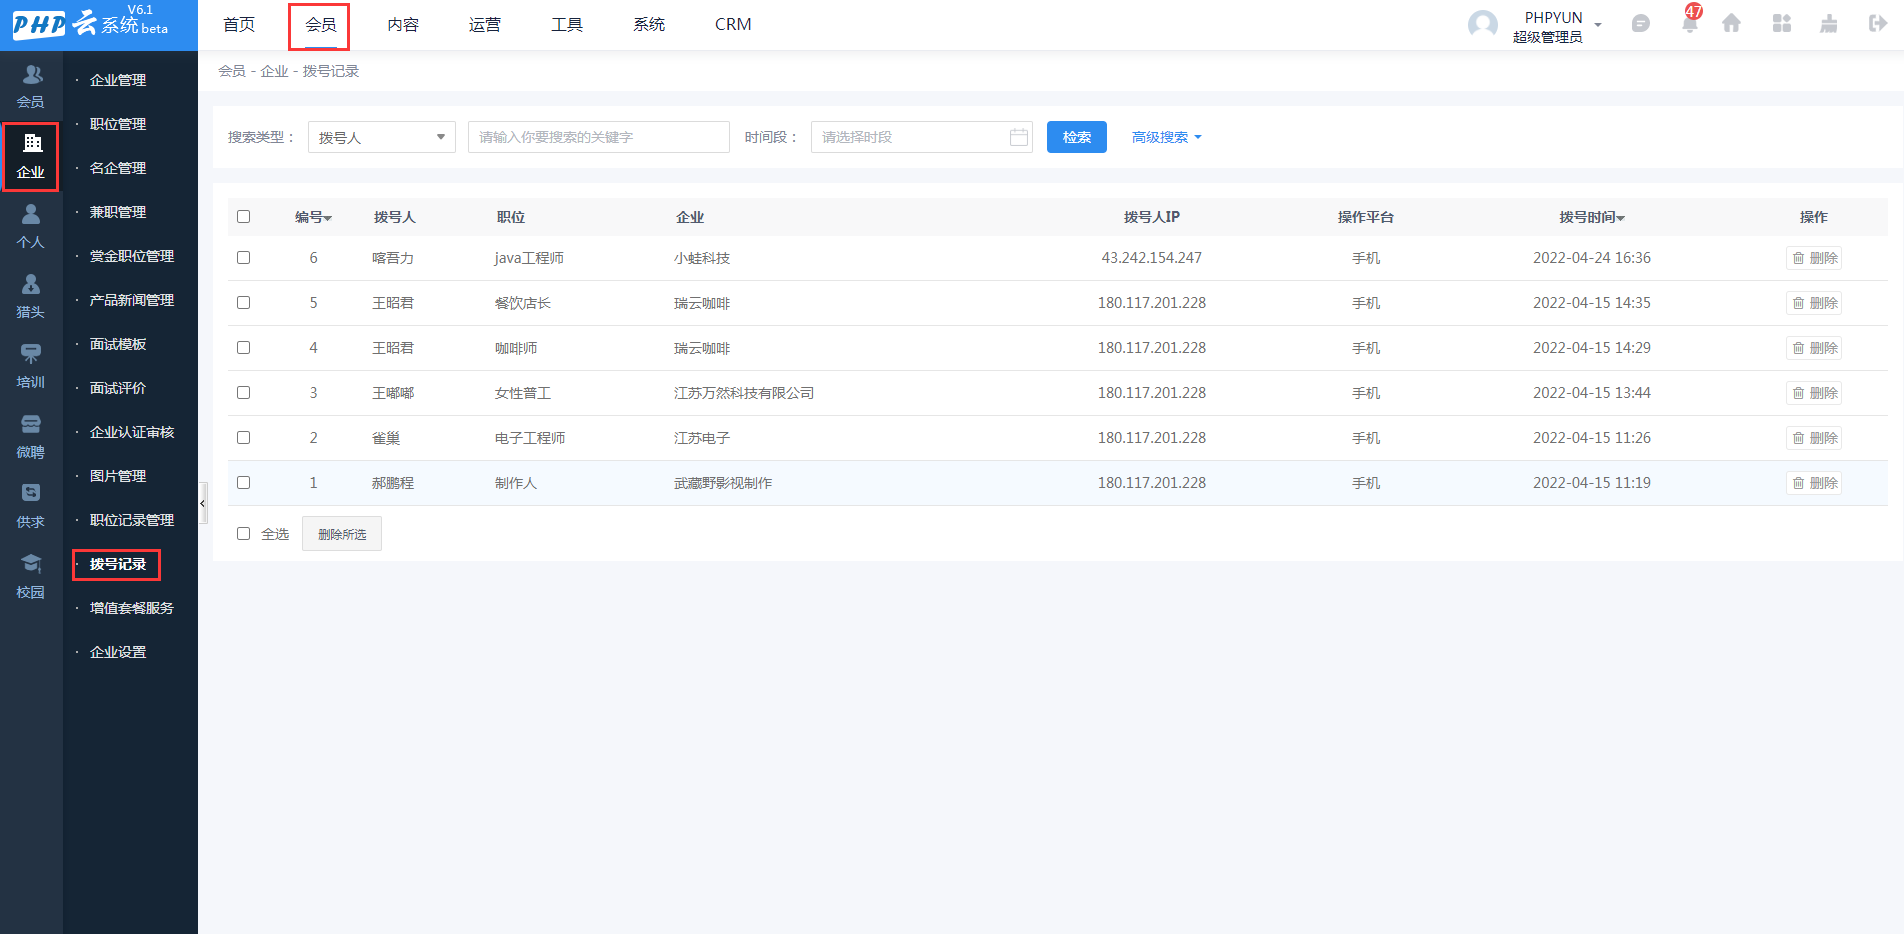Open the 培训 training icon section
This screenshot has width=1904, height=934.
click(x=31, y=354)
